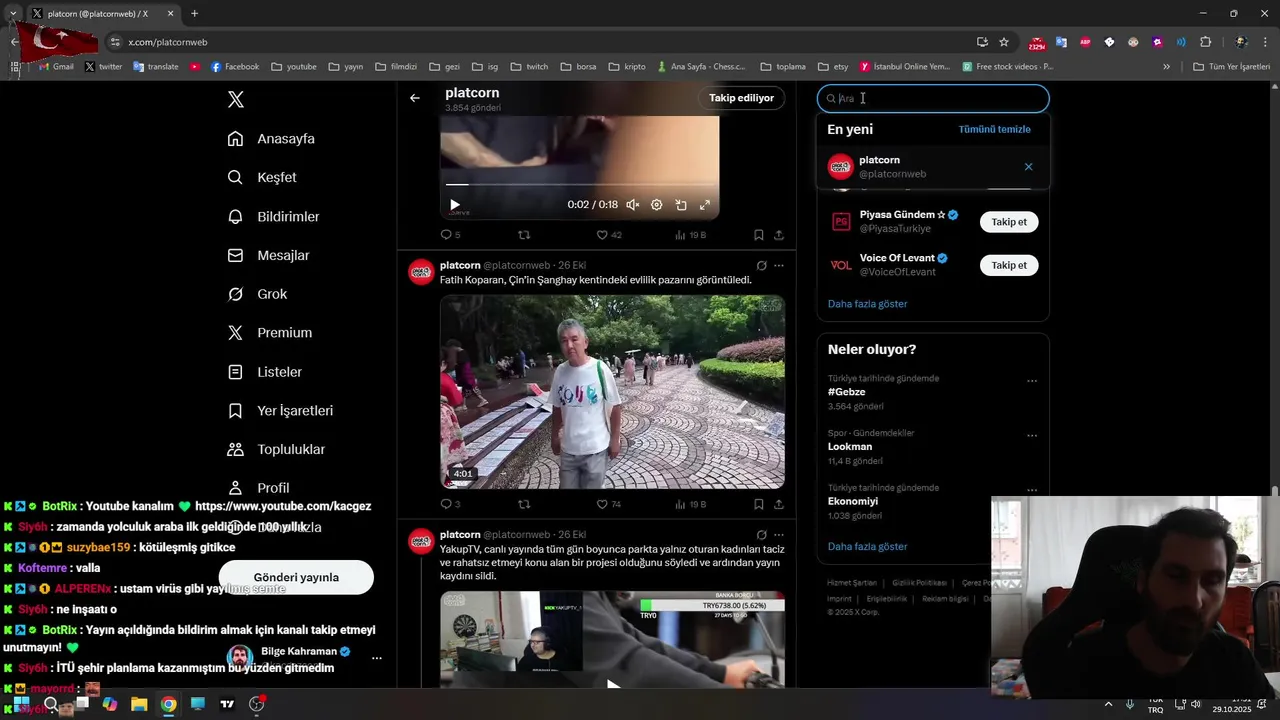Open replies on the post with 5 replies
Viewport: 1280px width, 720px height.
pos(450,235)
